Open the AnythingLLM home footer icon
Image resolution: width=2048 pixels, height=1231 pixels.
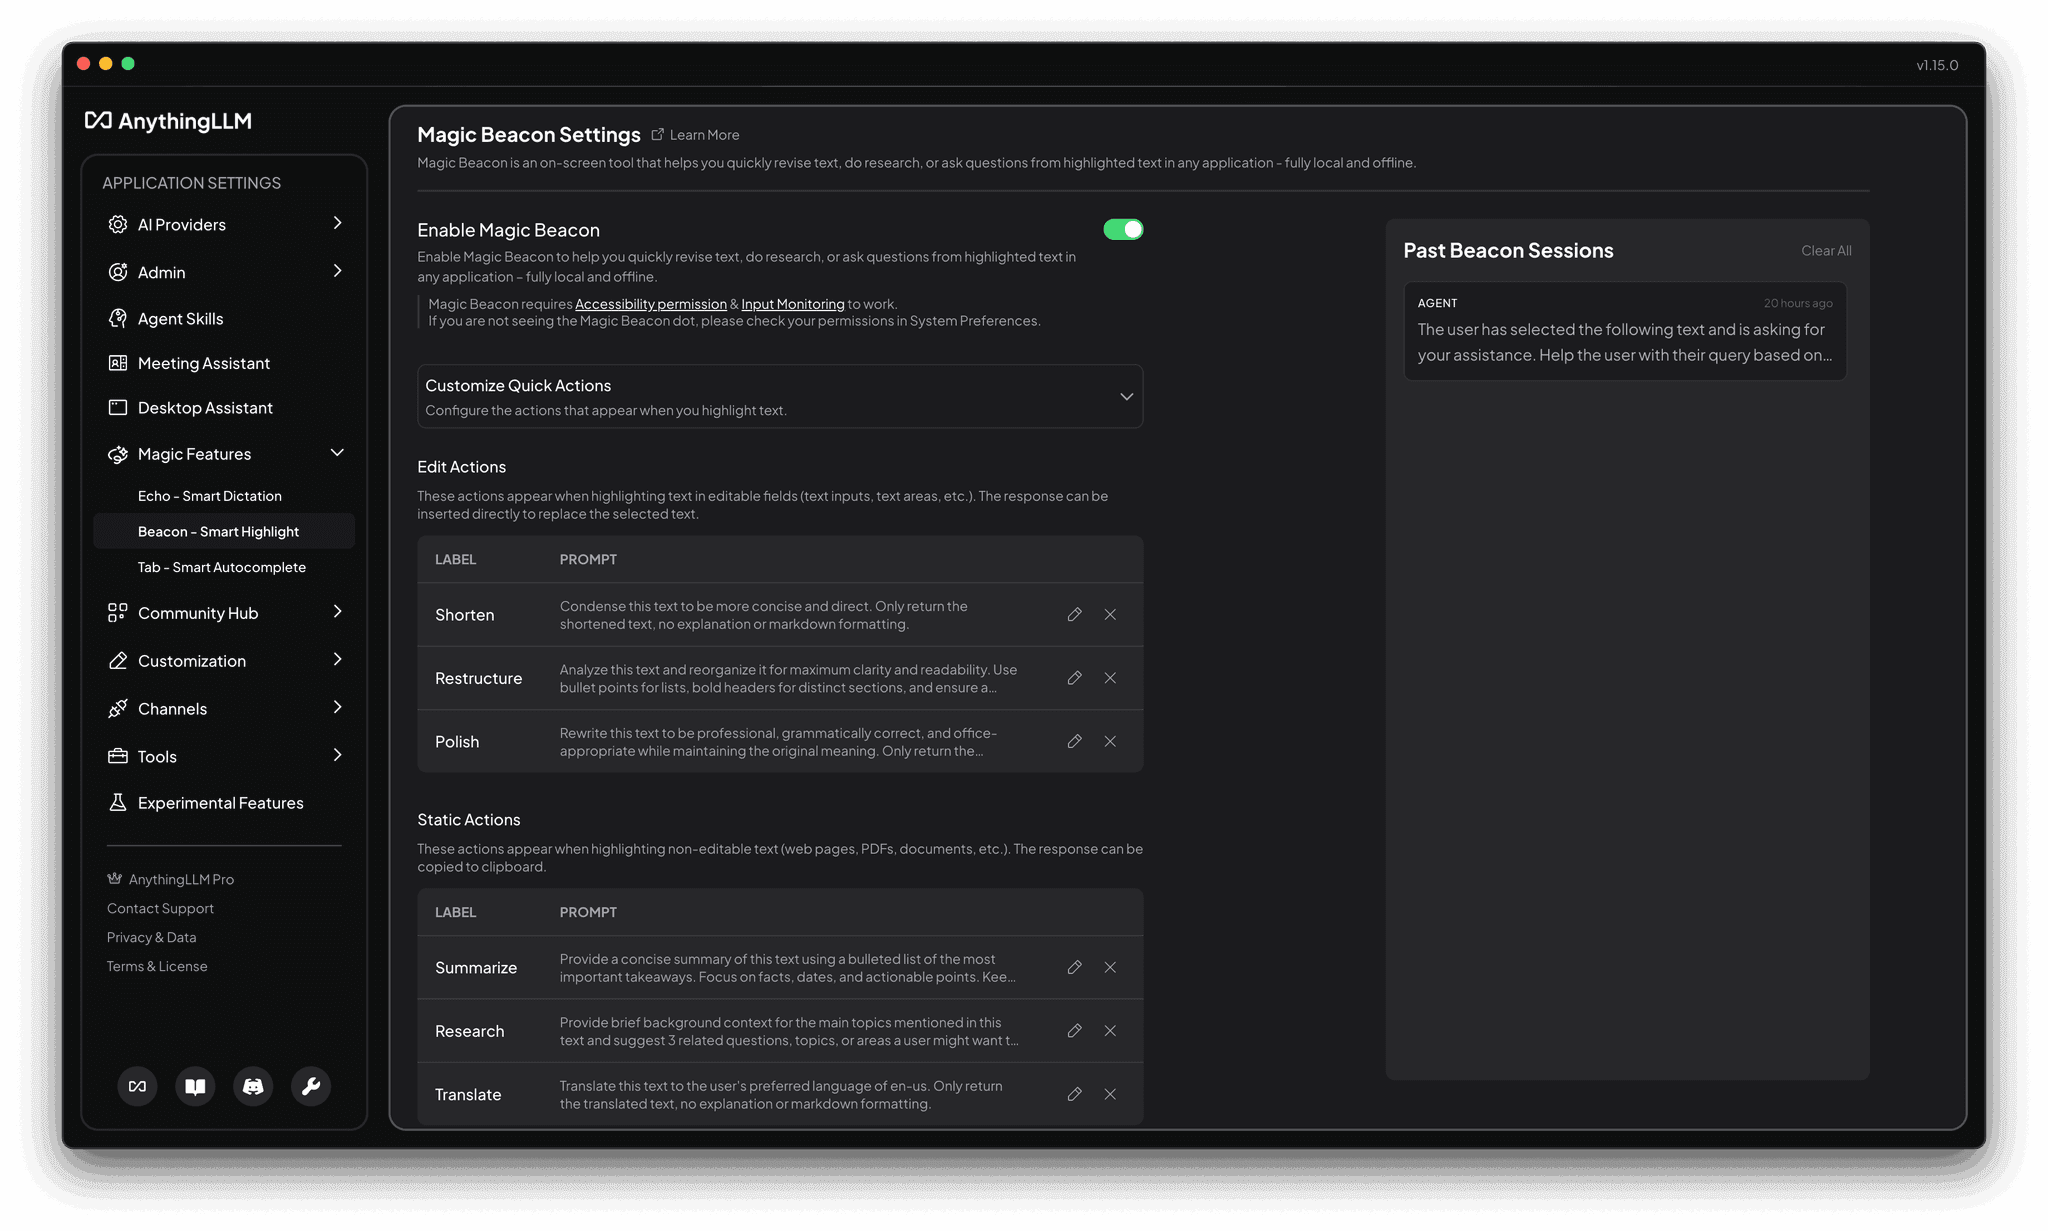pyautogui.click(x=138, y=1086)
